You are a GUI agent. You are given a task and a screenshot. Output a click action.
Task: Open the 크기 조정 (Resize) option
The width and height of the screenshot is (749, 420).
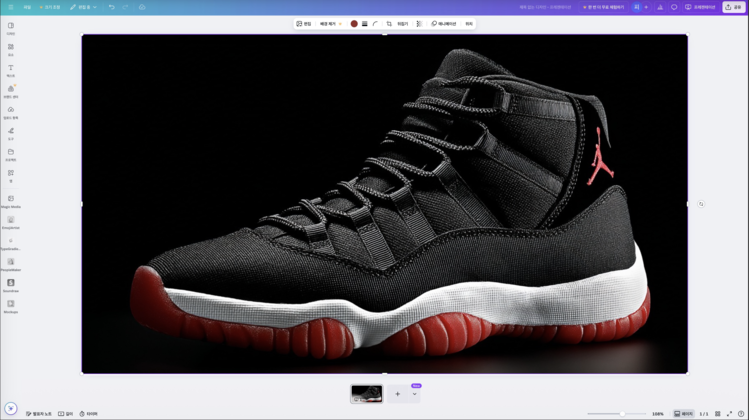pos(50,7)
